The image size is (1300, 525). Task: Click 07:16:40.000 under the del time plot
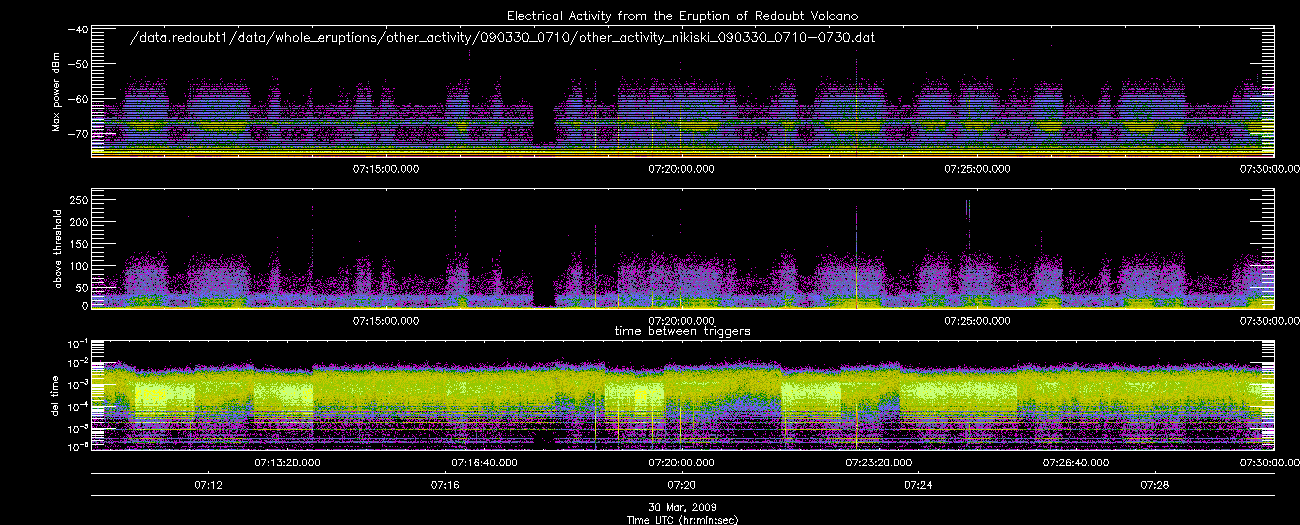click(485, 463)
